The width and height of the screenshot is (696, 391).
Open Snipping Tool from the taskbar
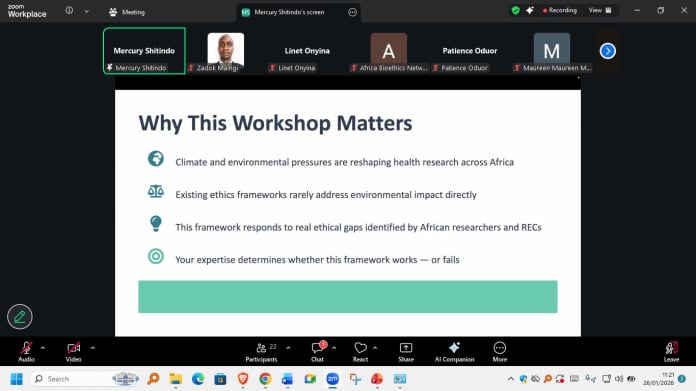click(x=355, y=379)
